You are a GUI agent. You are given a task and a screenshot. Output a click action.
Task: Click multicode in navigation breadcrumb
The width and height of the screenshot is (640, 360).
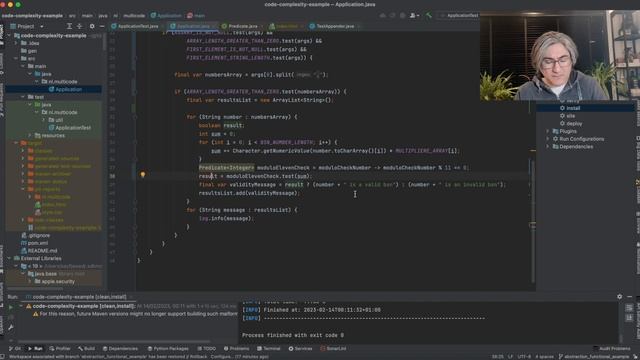pos(134,16)
